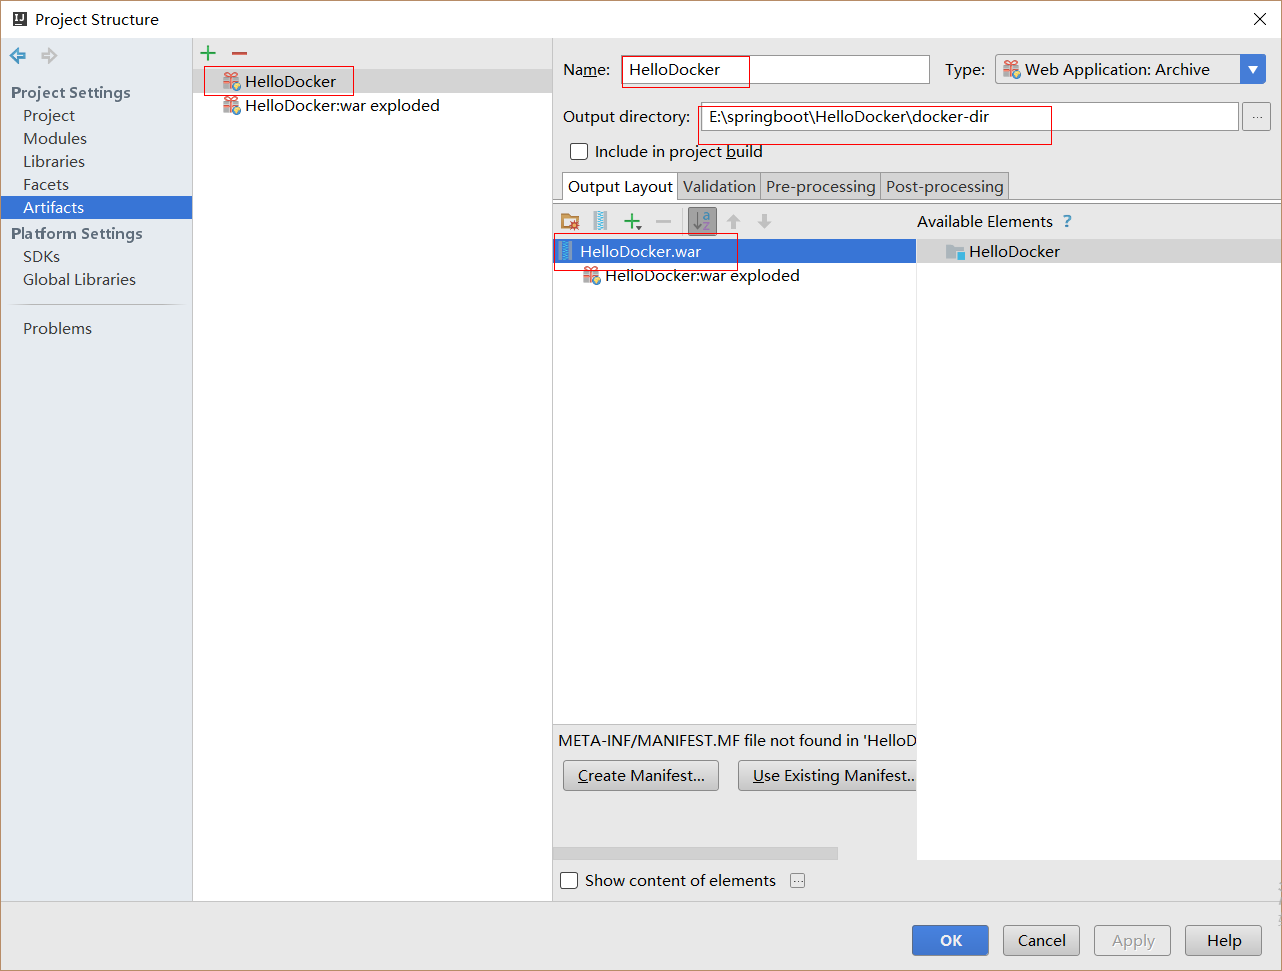Select HelloDocker.war in output layout tree
Viewport: 1282px width, 971px height.
pyautogui.click(x=735, y=251)
